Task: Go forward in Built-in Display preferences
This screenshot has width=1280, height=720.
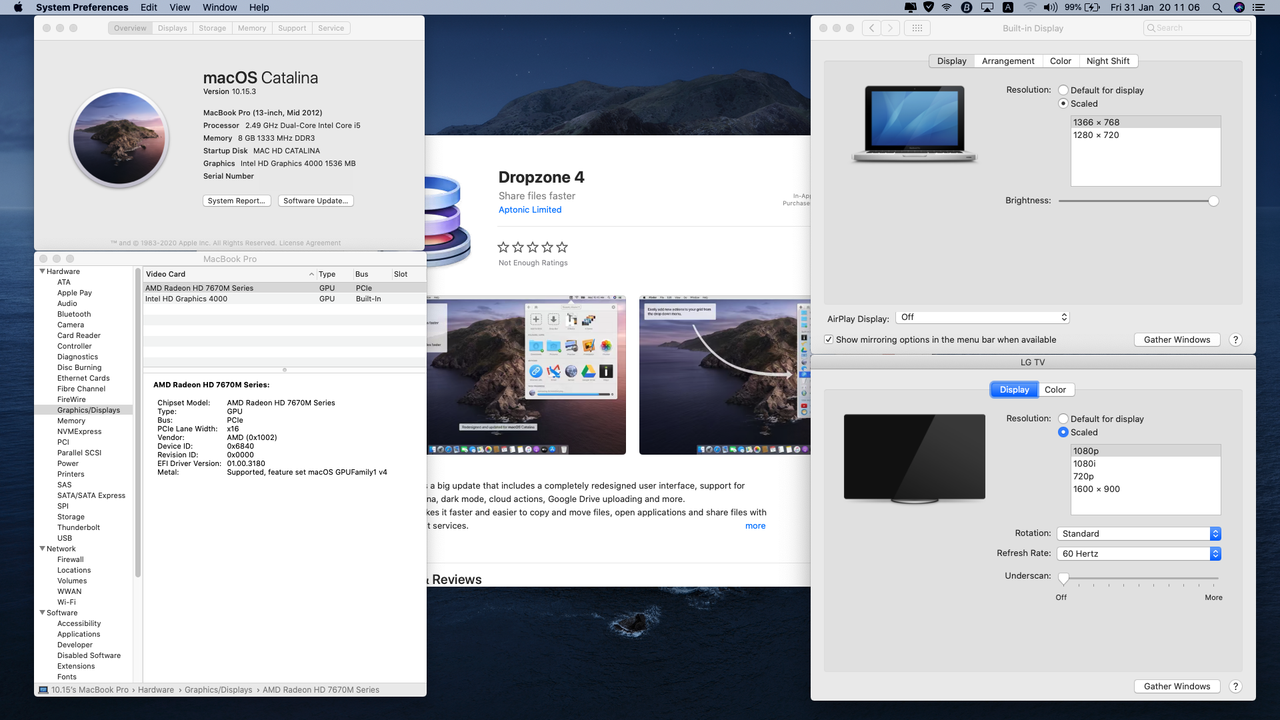Action: (x=890, y=28)
